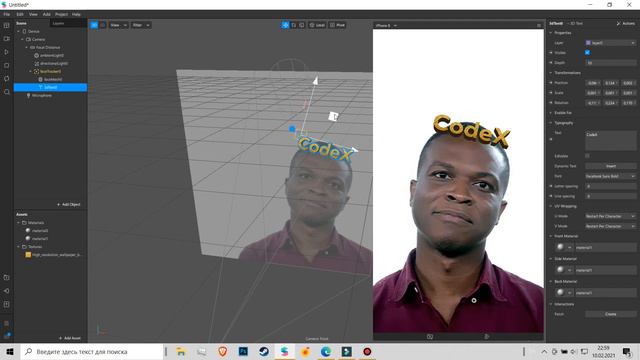Click the search magnifier icon in left sidebar

click(x=7, y=92)
